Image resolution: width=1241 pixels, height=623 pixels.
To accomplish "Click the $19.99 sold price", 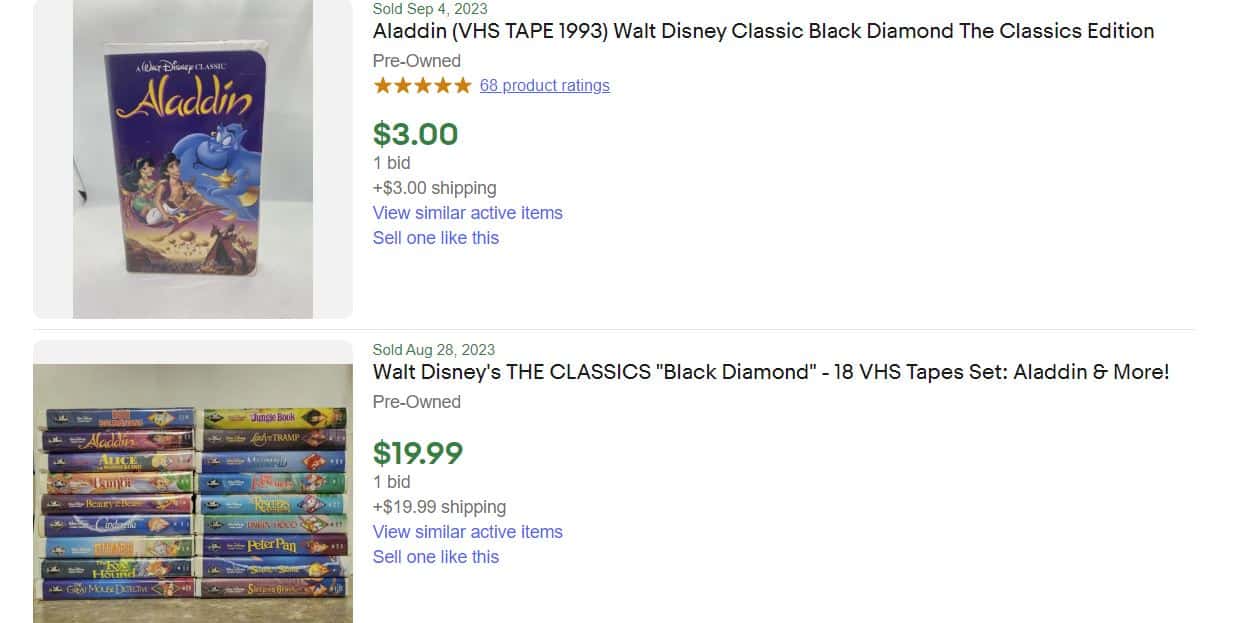I will point(418,452).
